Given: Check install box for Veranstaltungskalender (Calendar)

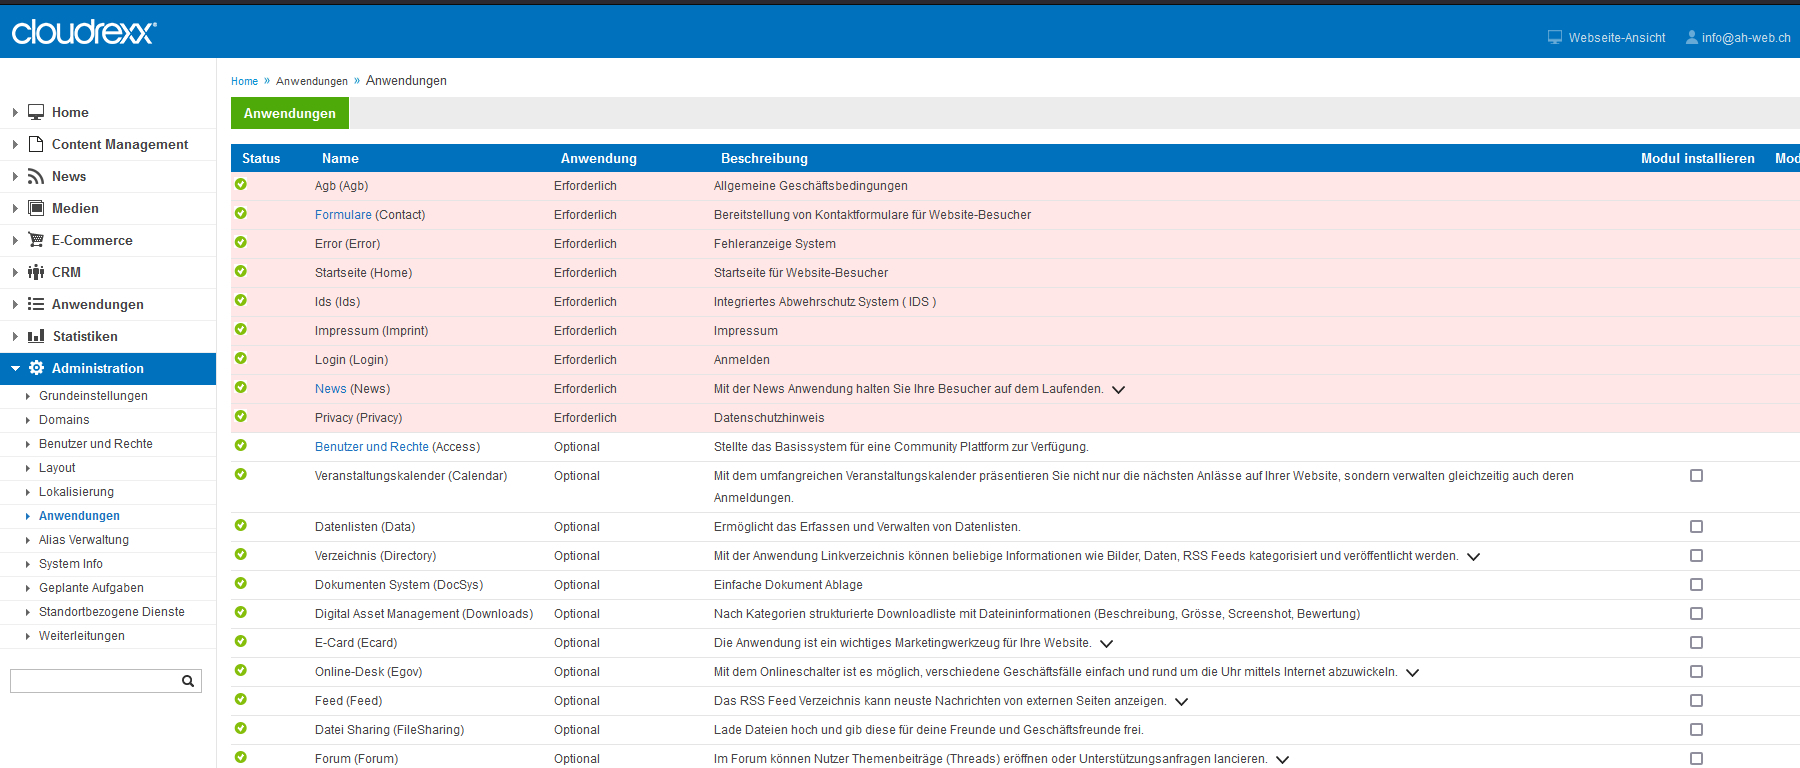Looking at the screenshot, I should click(x=1696, y=476).
